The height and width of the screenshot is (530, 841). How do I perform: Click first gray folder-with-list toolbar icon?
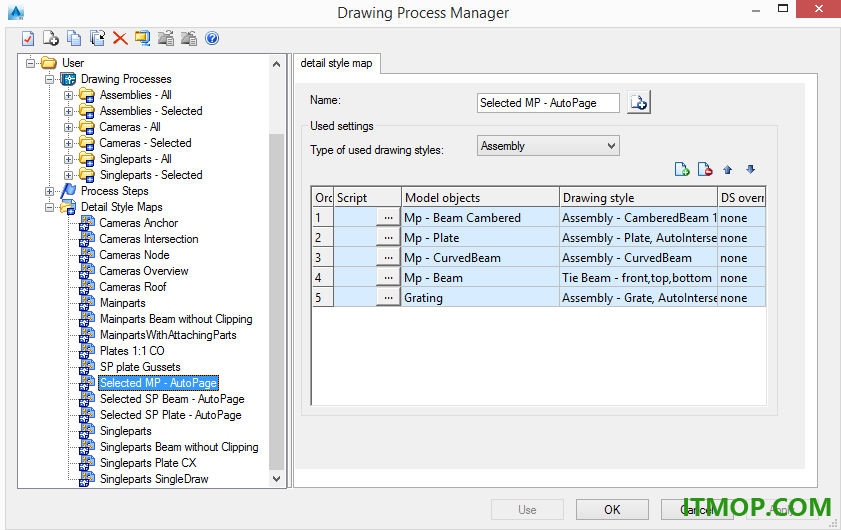point(166,38)
